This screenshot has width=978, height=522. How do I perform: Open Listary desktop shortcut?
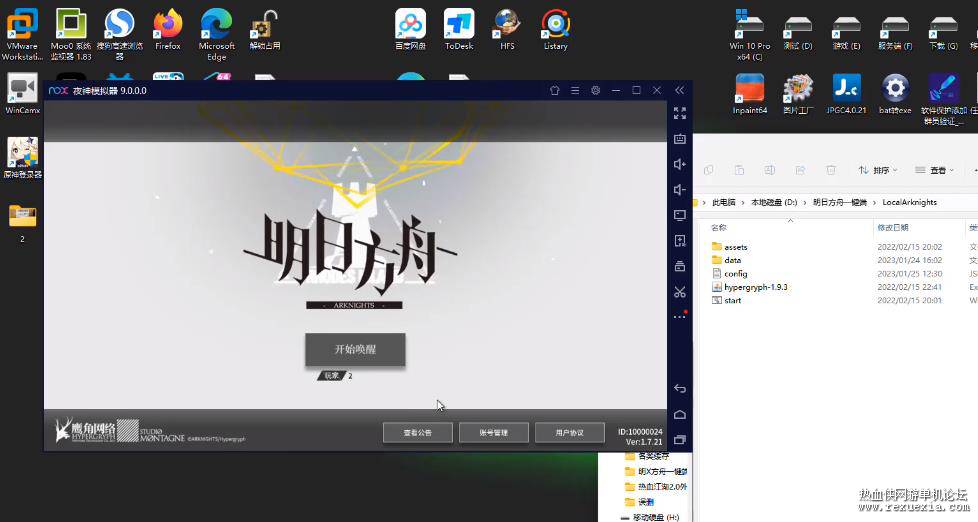[556, 30]
